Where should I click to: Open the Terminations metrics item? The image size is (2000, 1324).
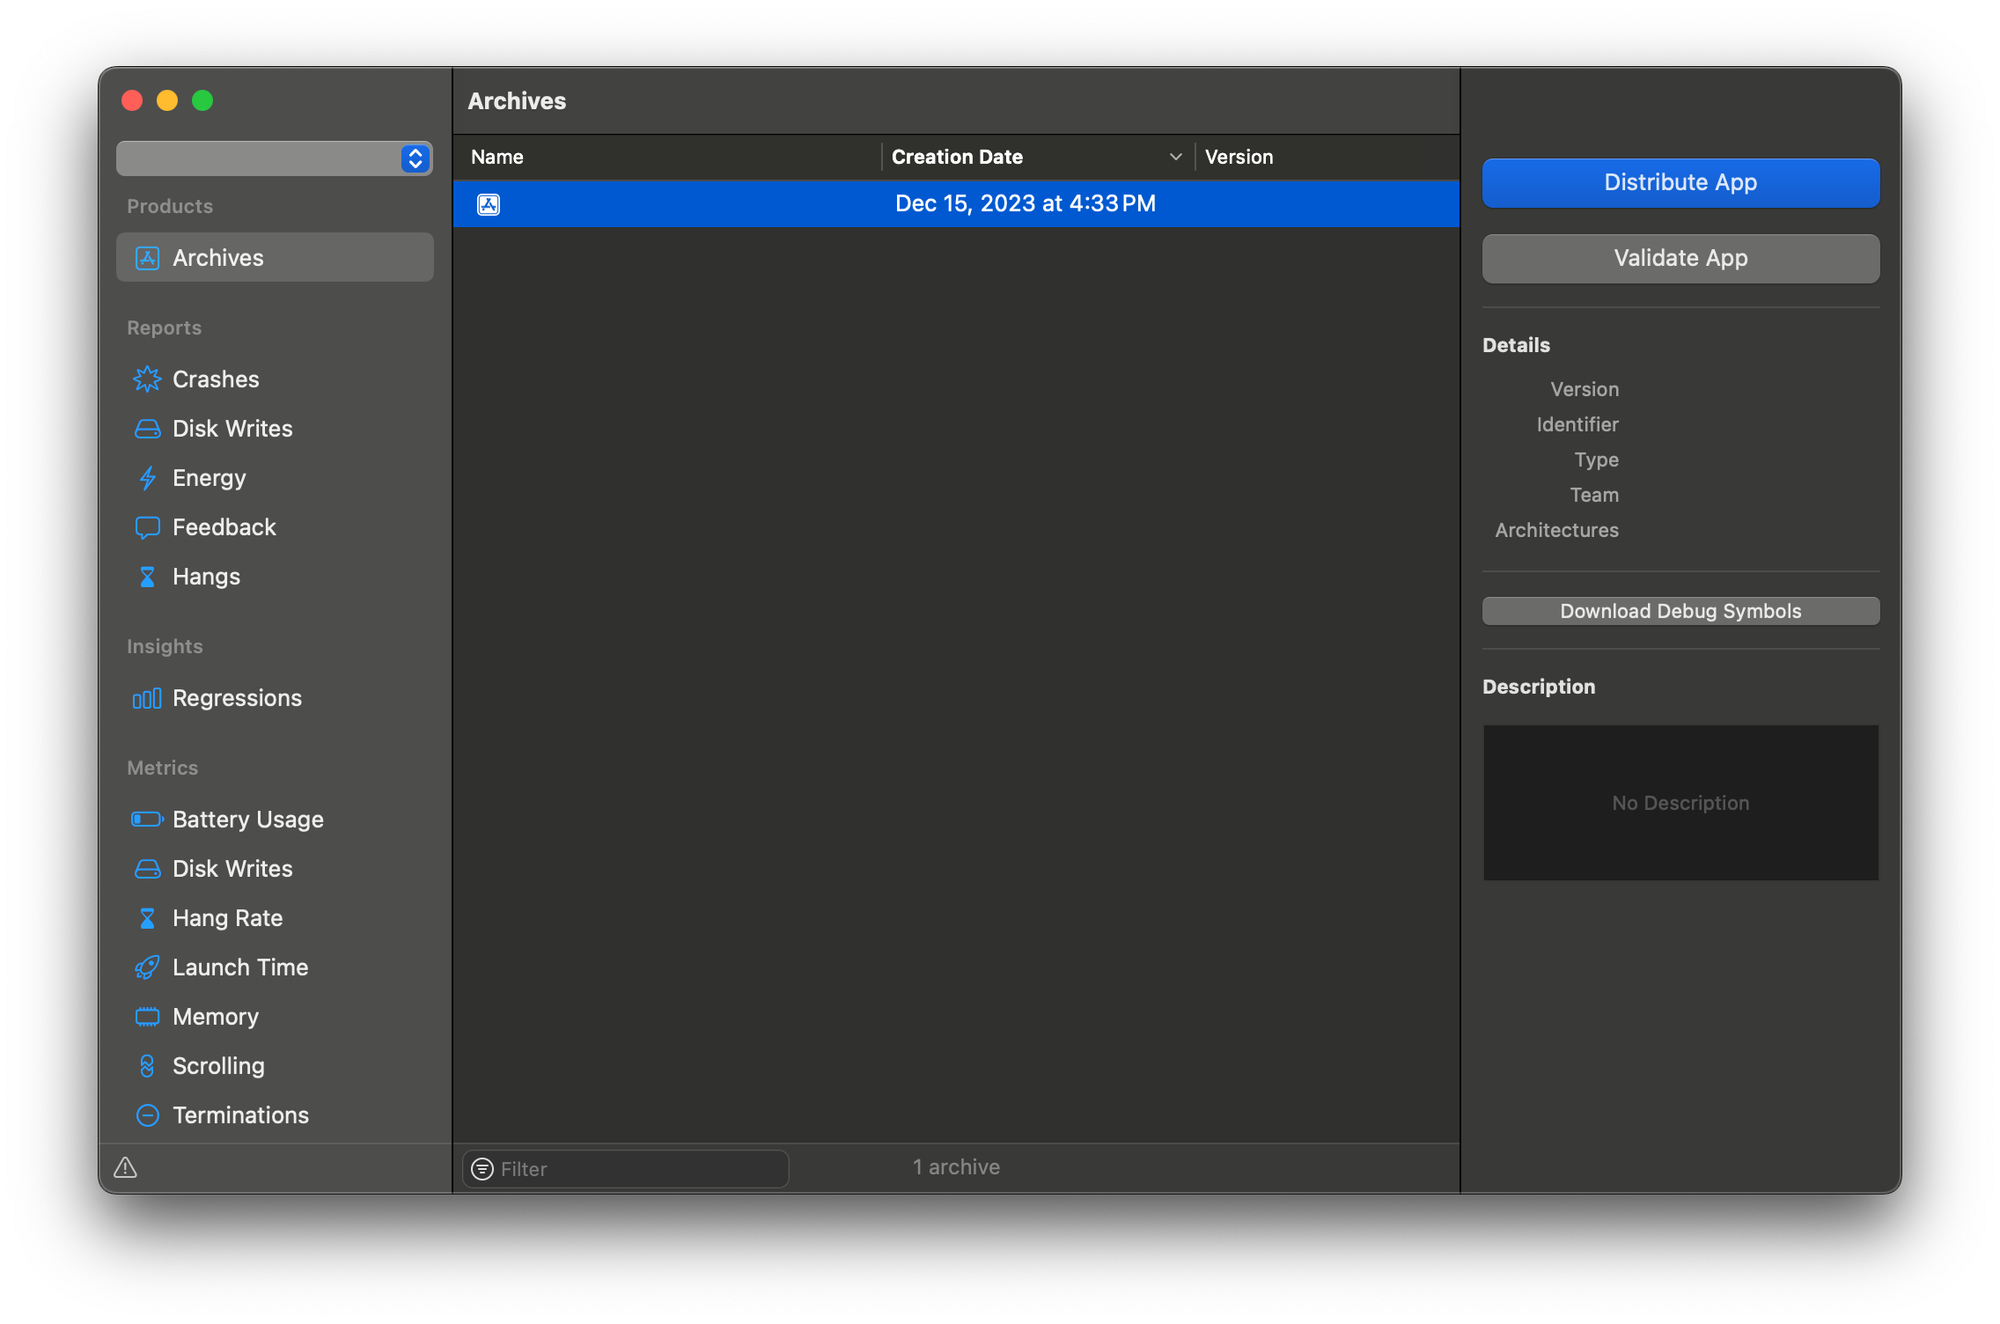[240, 1115]
